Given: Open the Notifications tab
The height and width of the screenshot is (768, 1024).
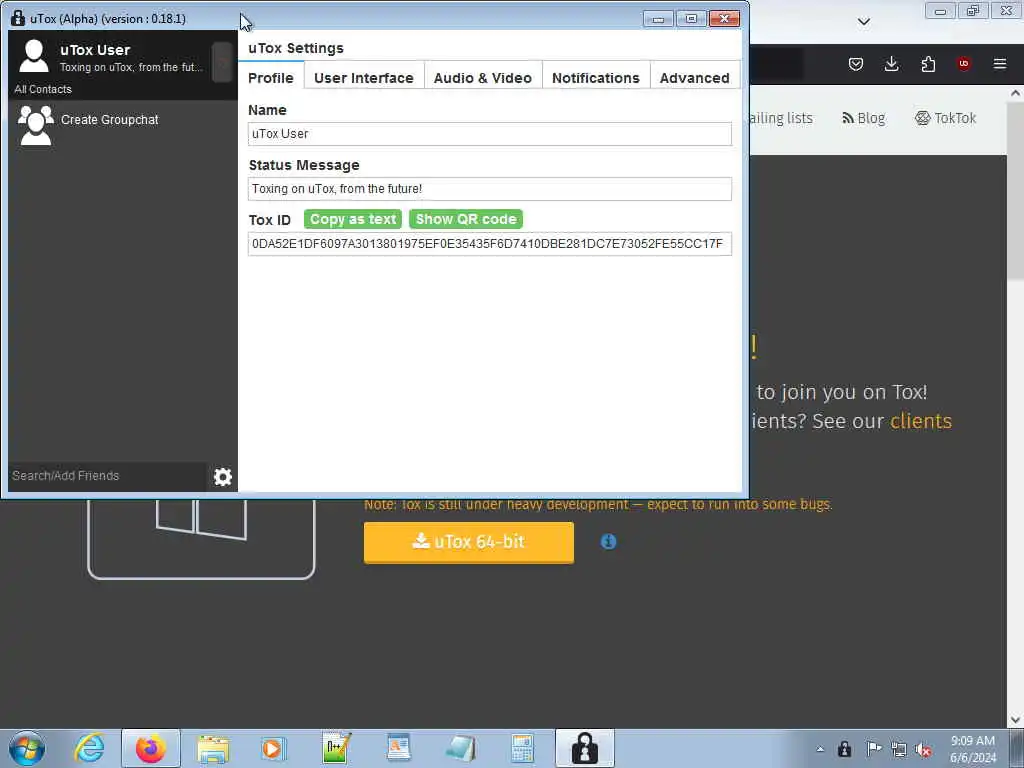Looking at the screenshot, I should tap(596, 78).
